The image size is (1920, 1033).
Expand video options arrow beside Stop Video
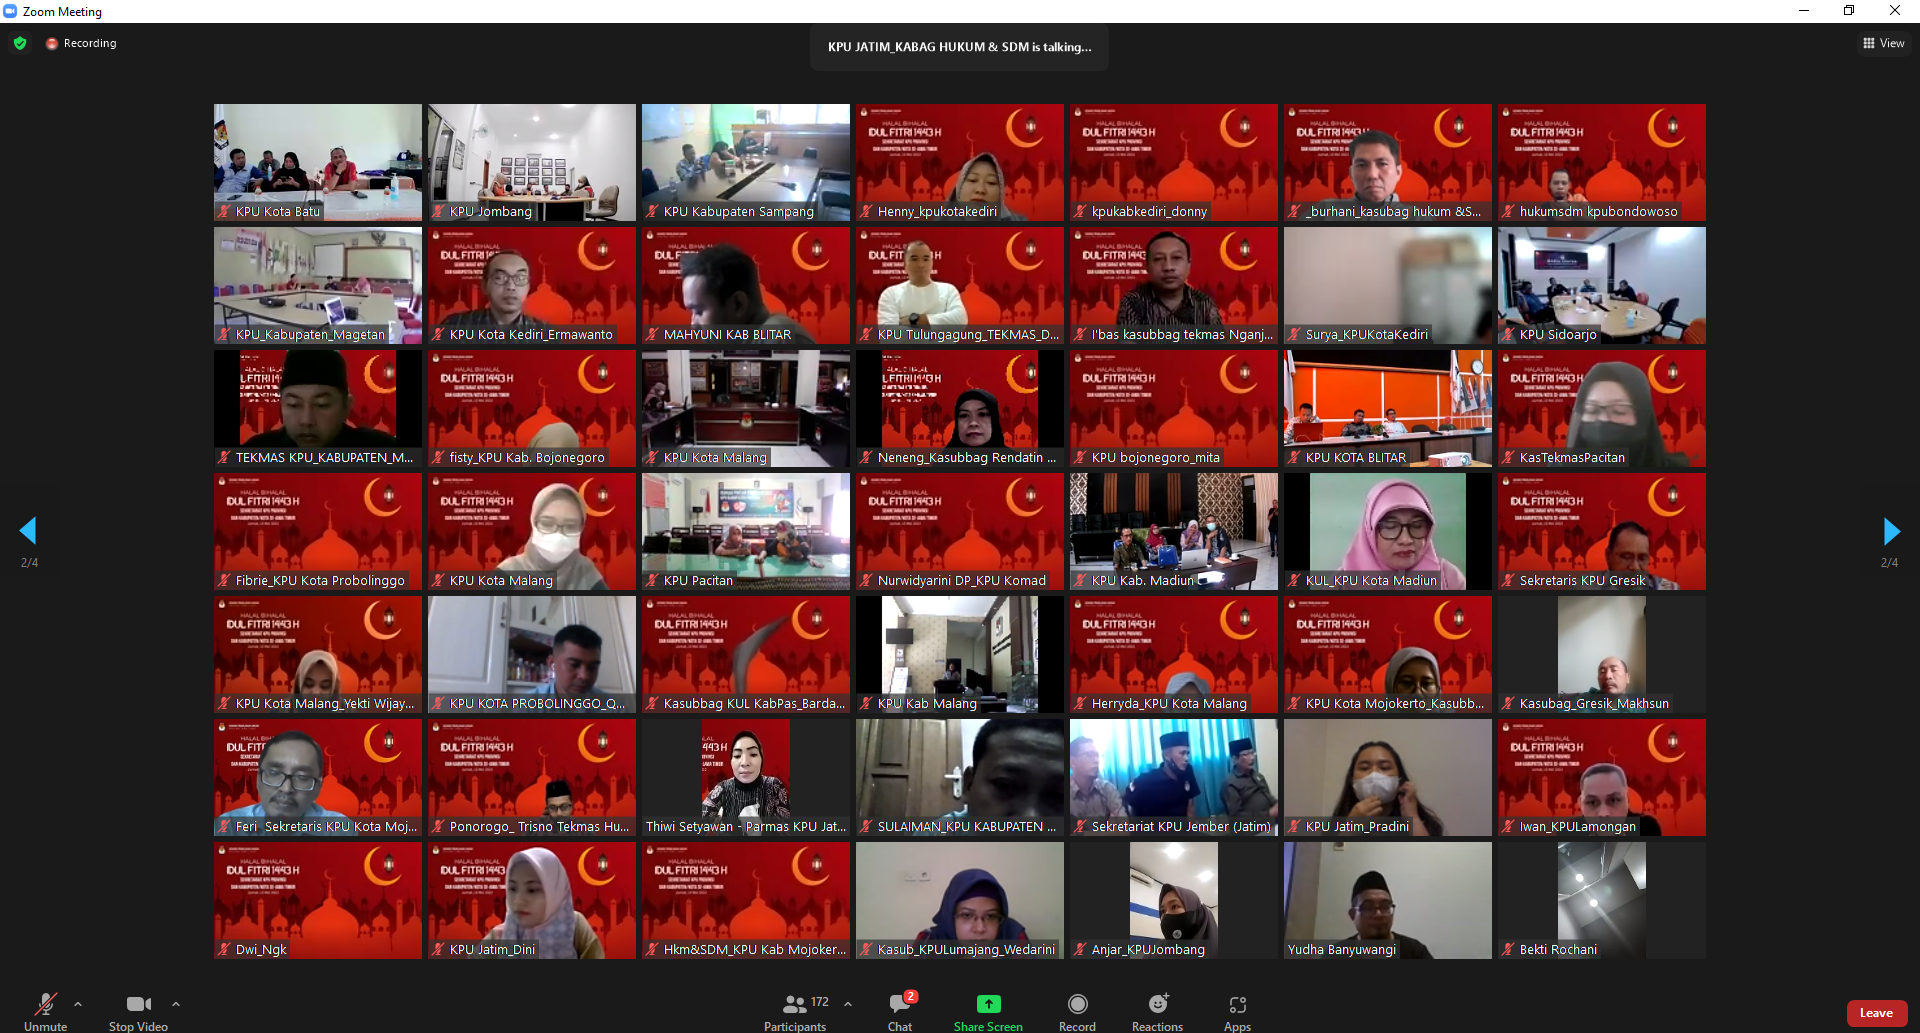[x=176, y=1004]
